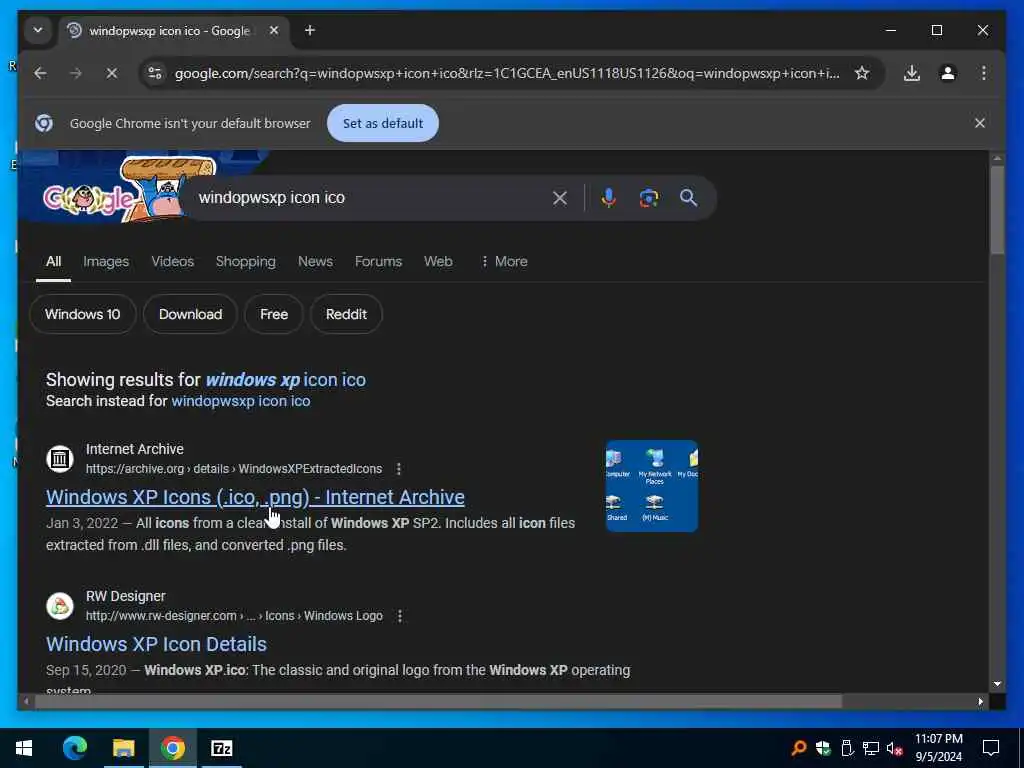Open network status tray icon
This screenshot has width=1024, height=768.
pos(871,748)
